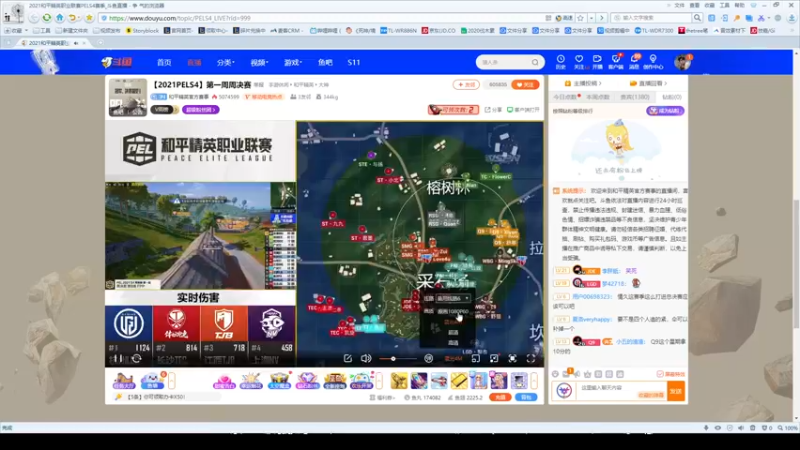
Task: Open the 2020 bookmark with green icon
Action: pos(478,31)
